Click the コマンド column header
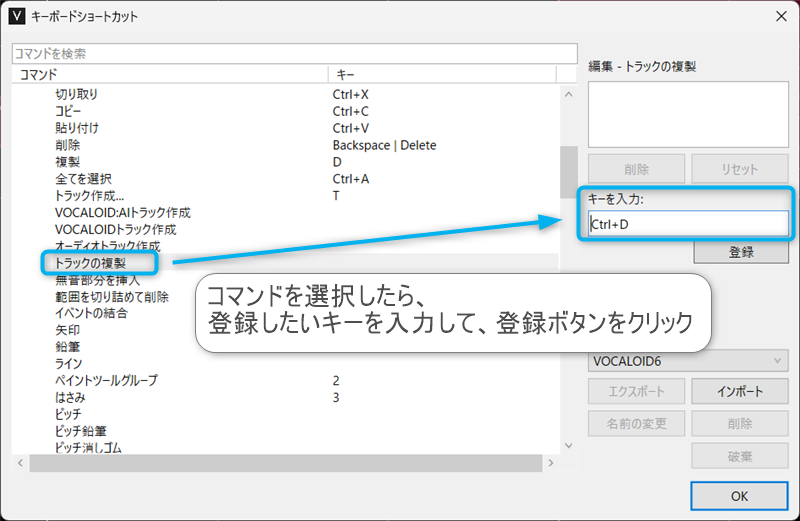 point(170,75)
